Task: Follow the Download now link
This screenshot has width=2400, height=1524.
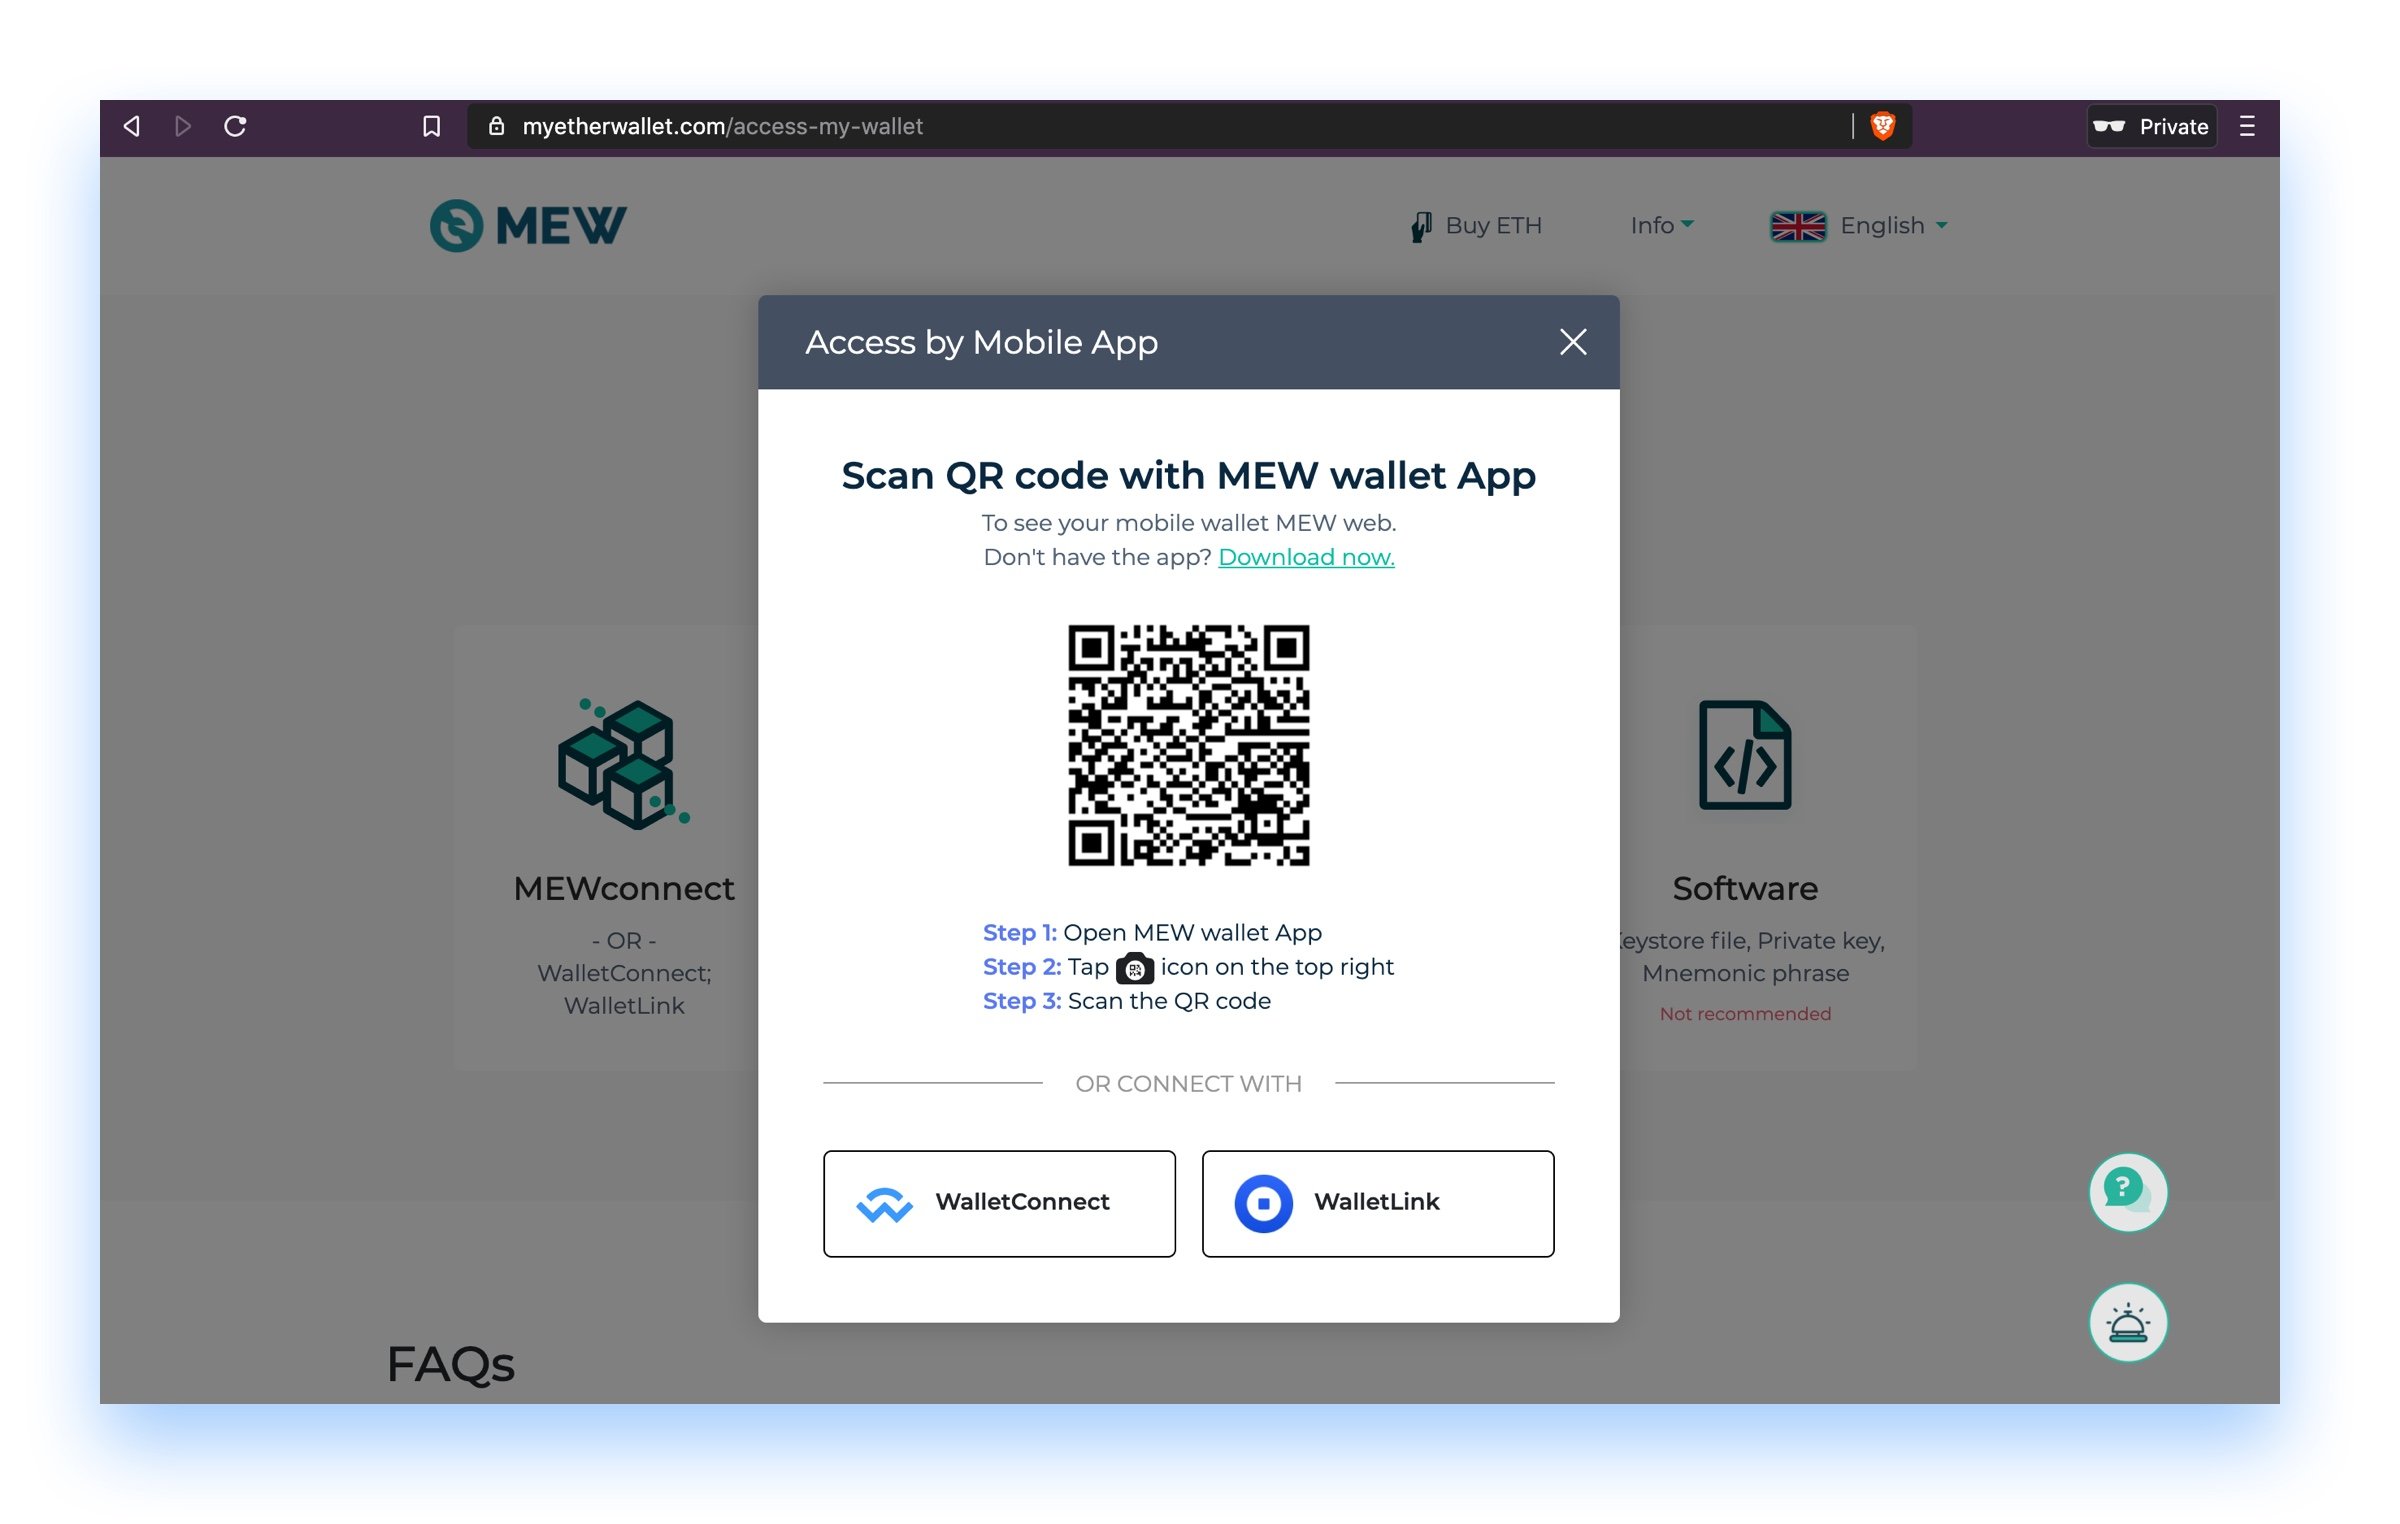Action: [1306, 557]
